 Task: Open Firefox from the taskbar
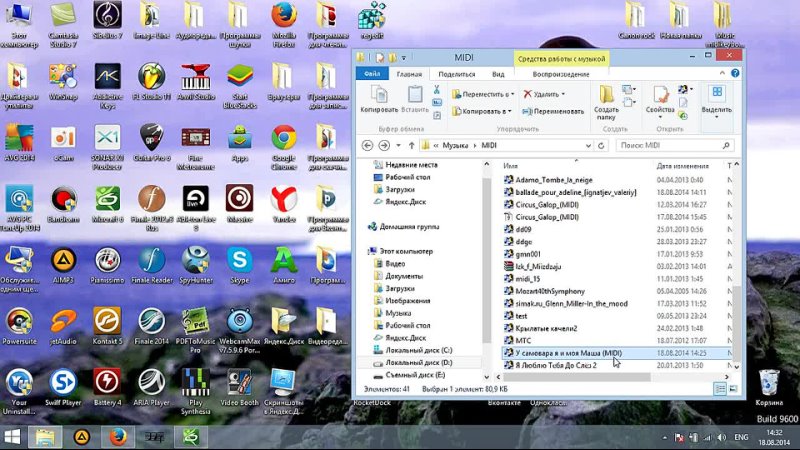coord(118,437)
